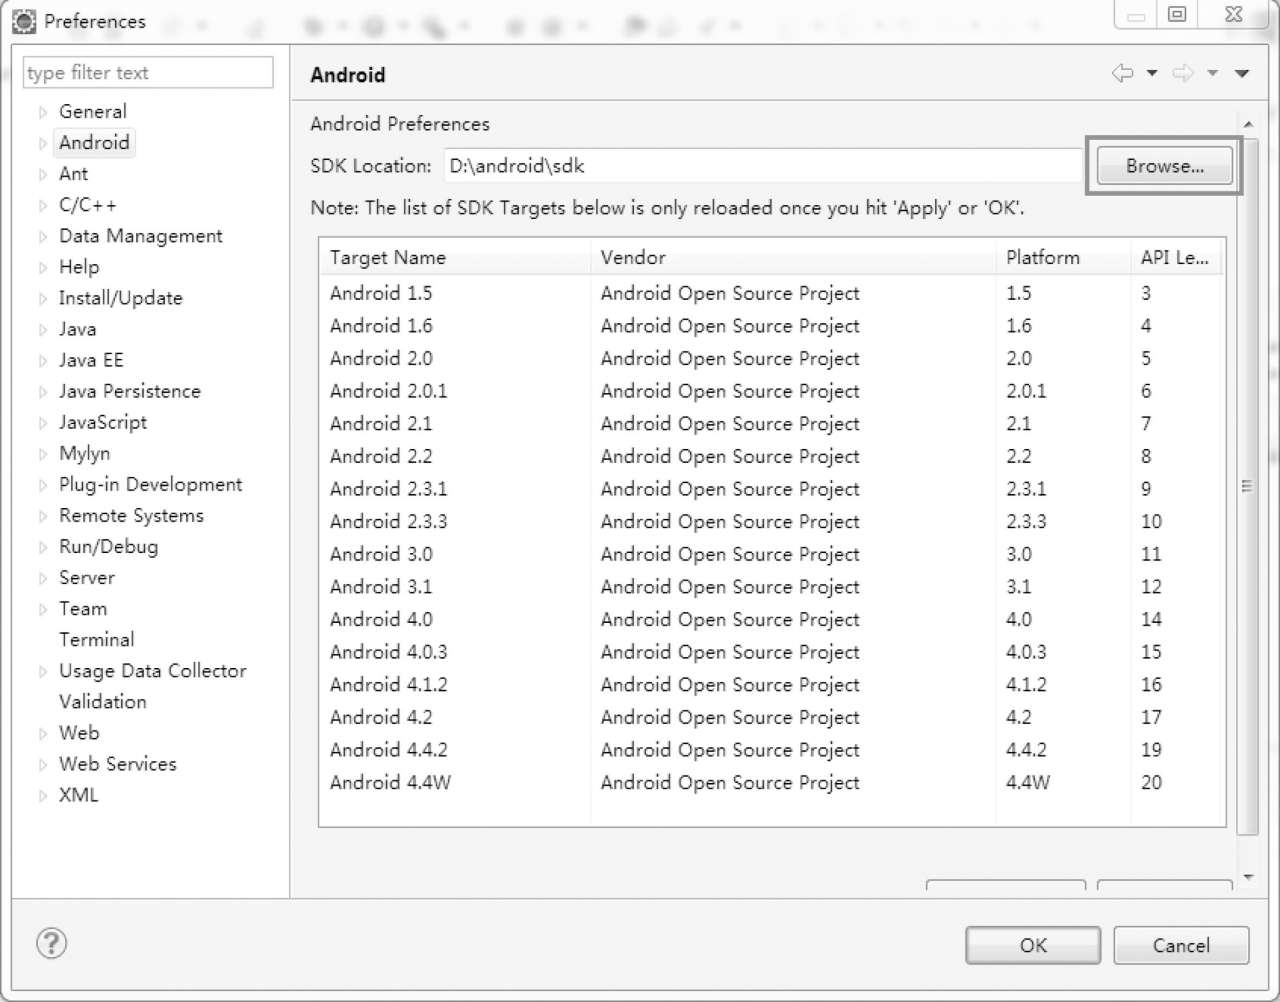Select the Android 2.2 target row
Screen dimensions: 1280x1002
pos(772,456)
